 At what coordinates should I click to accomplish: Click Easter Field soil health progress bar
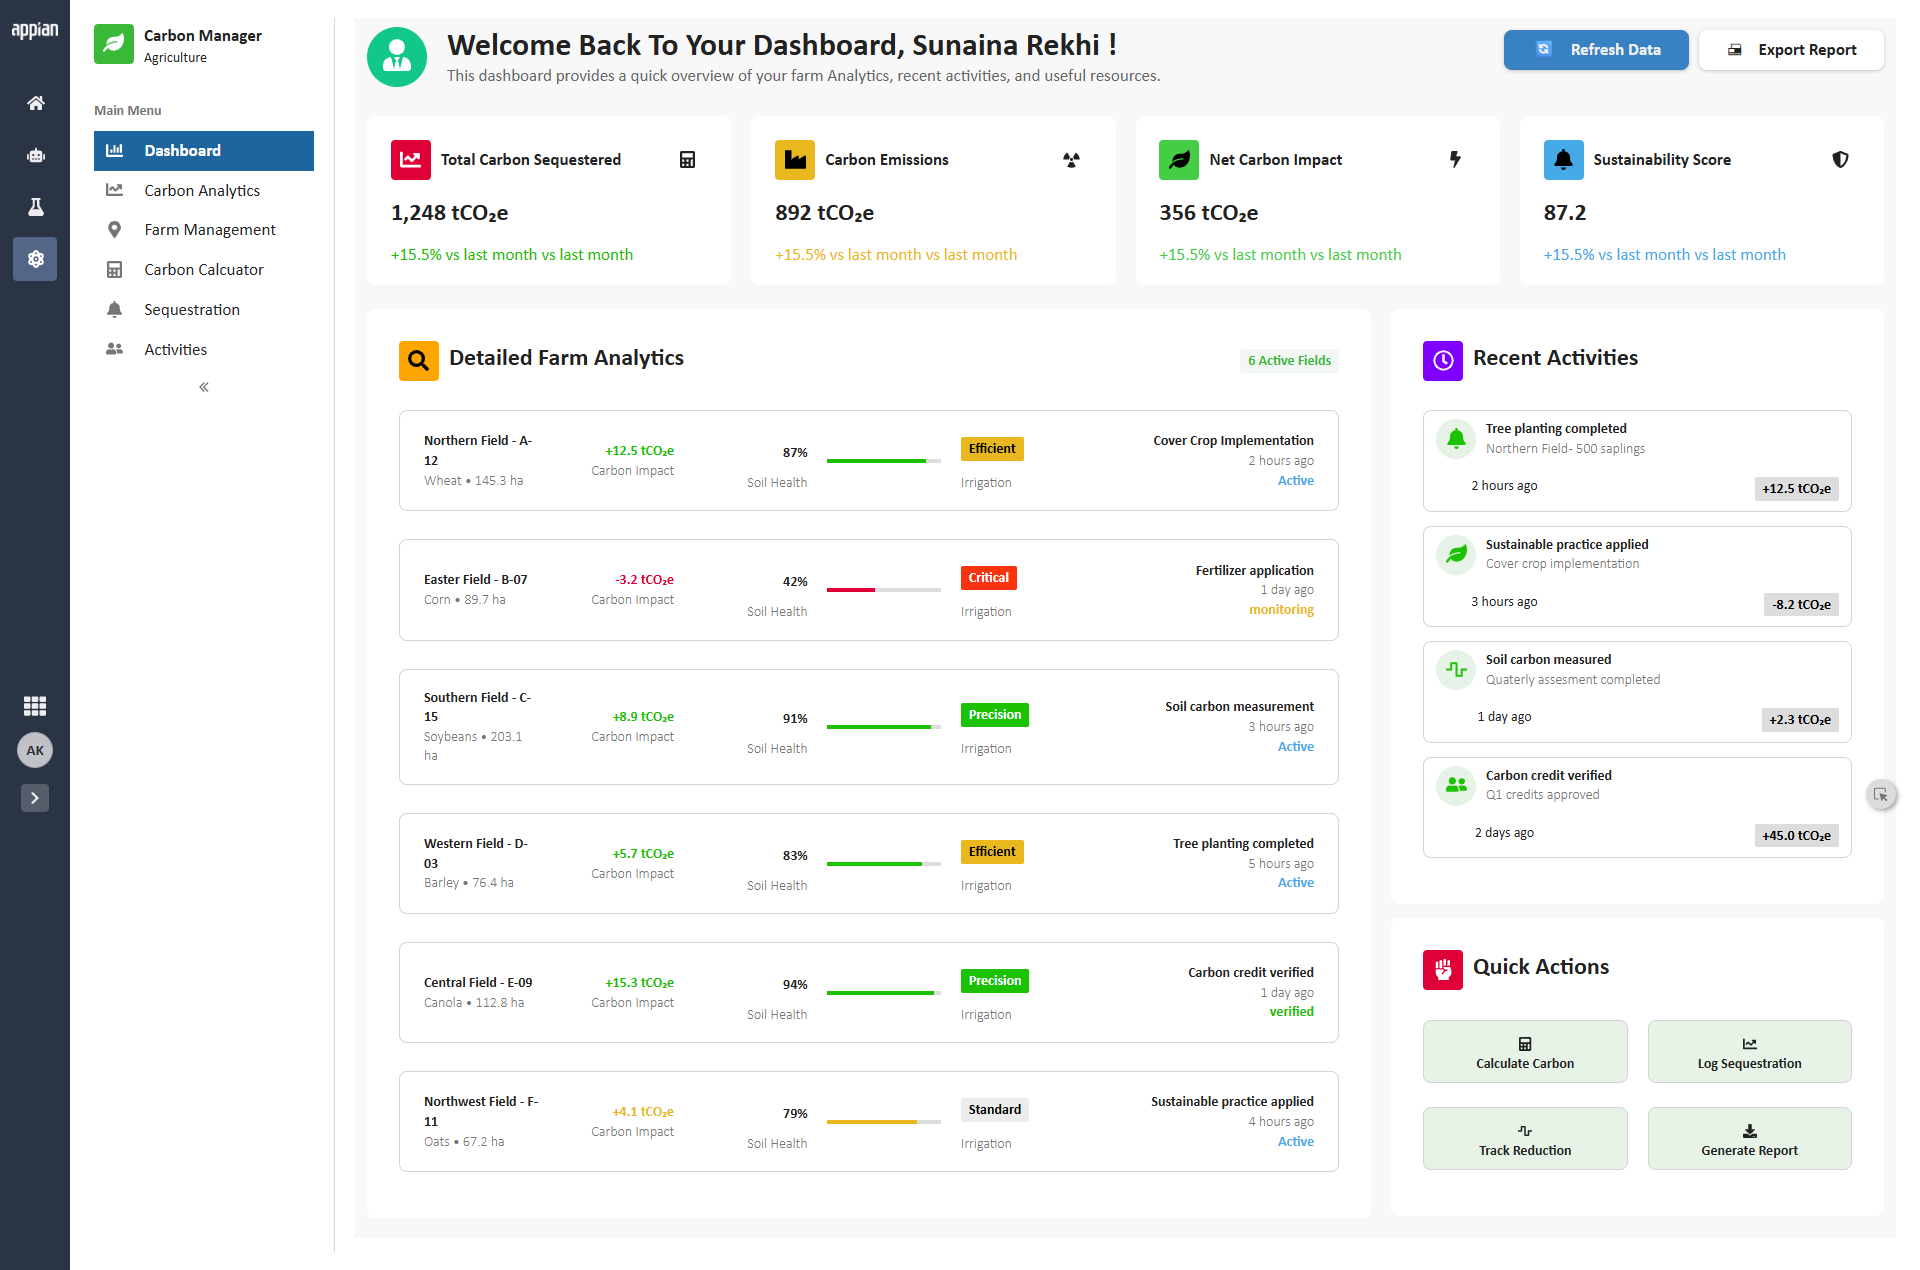point(884,590)
